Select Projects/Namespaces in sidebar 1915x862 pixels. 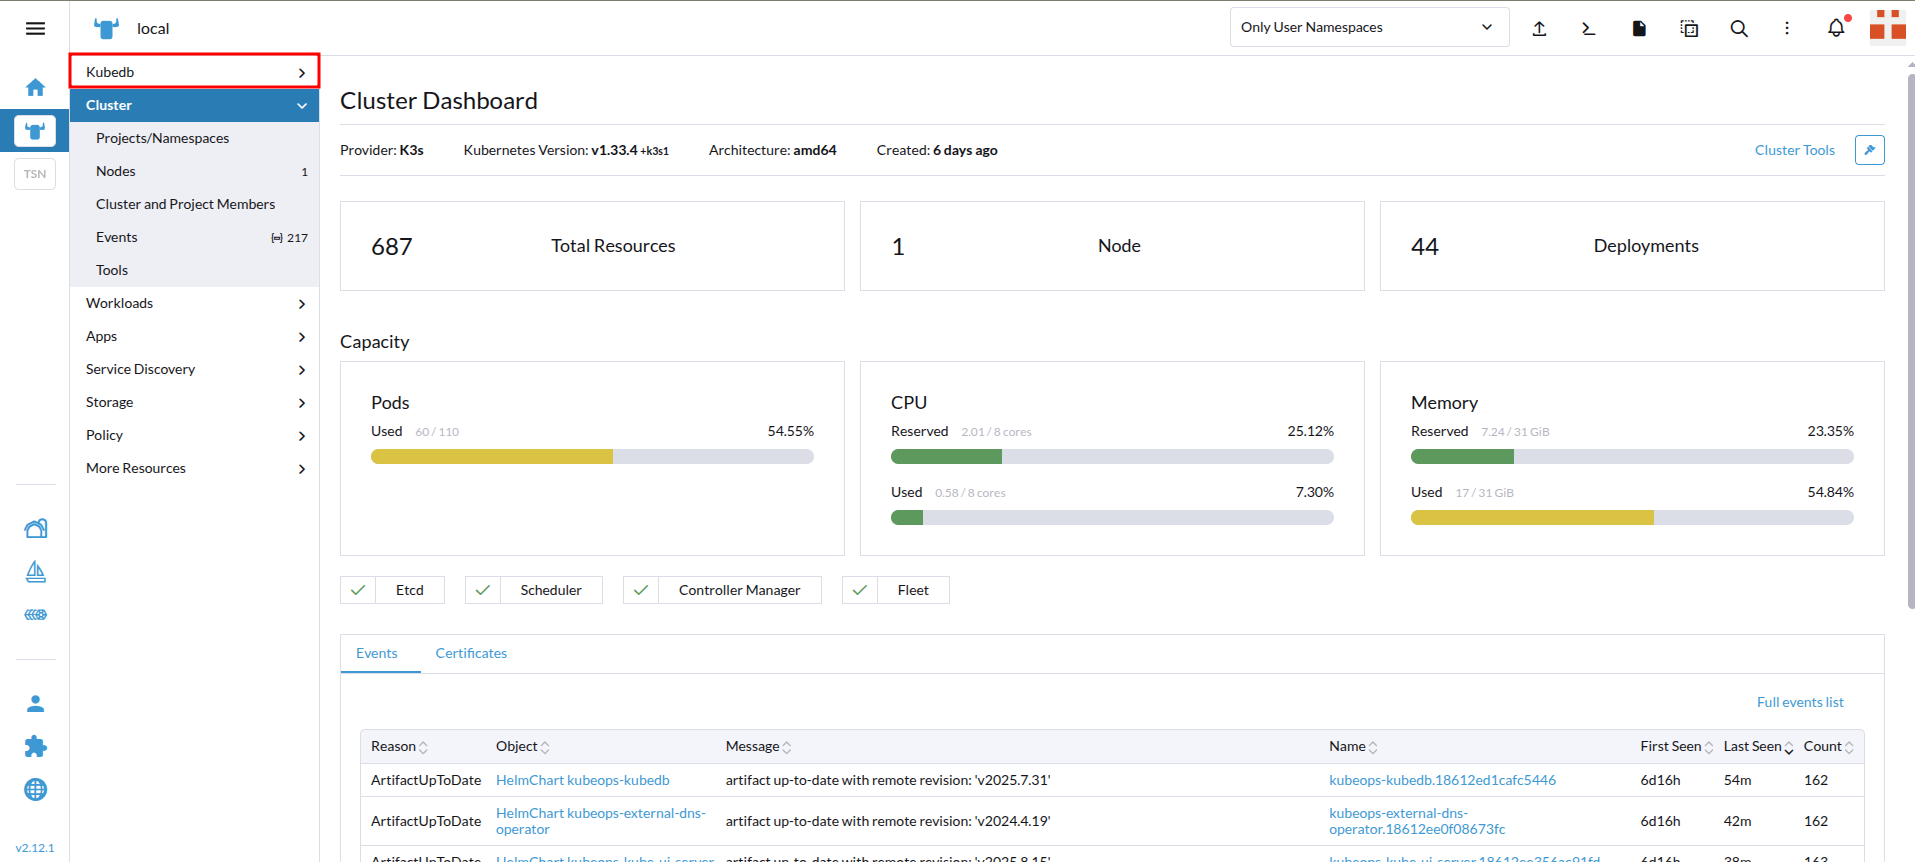162,138
